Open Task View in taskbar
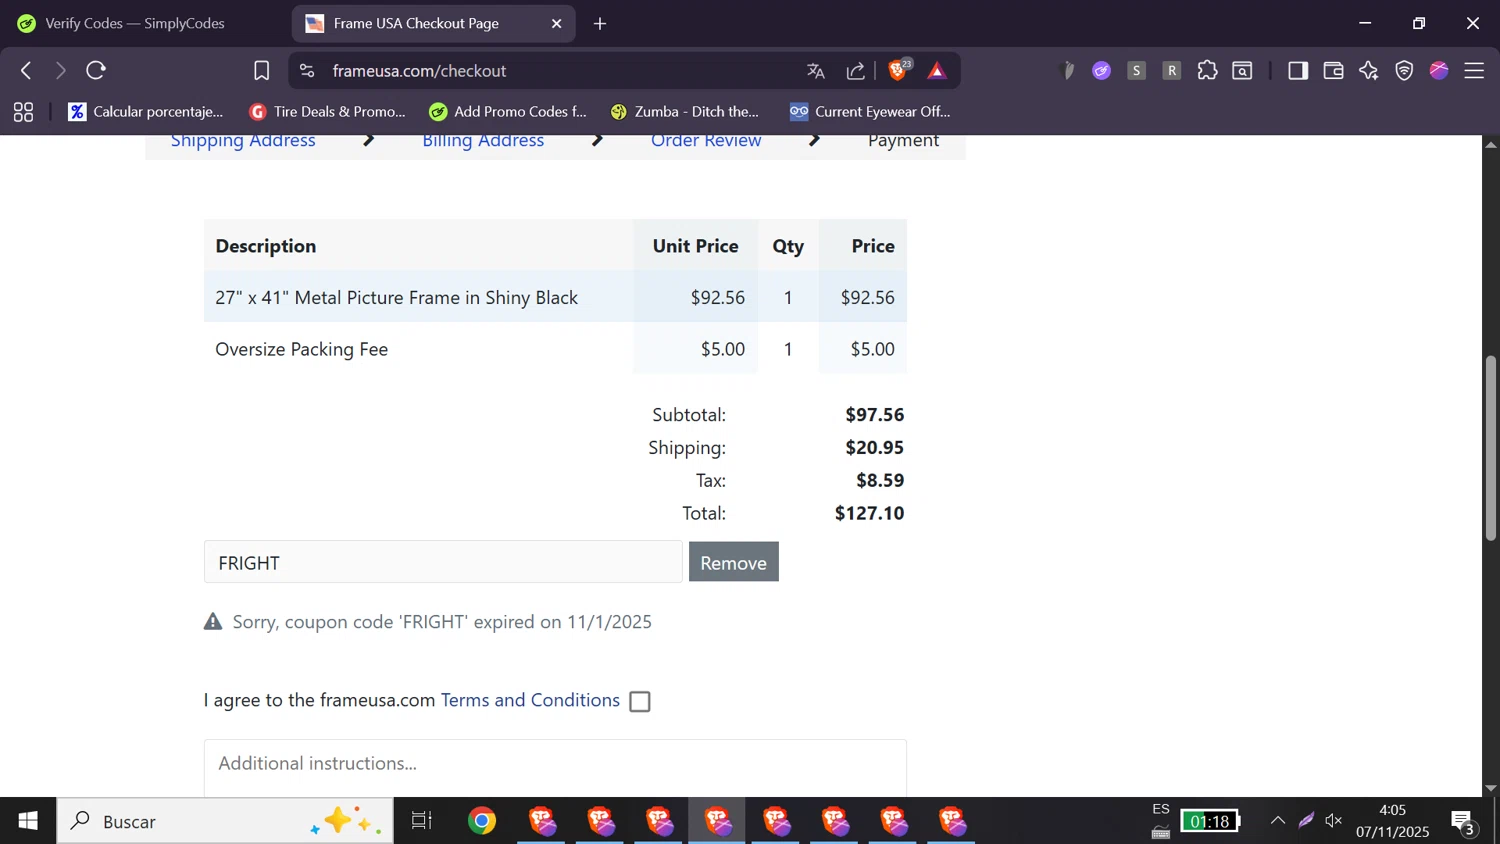The height and width of the screenshot is (844, 1500). click(x=422, y=821)
